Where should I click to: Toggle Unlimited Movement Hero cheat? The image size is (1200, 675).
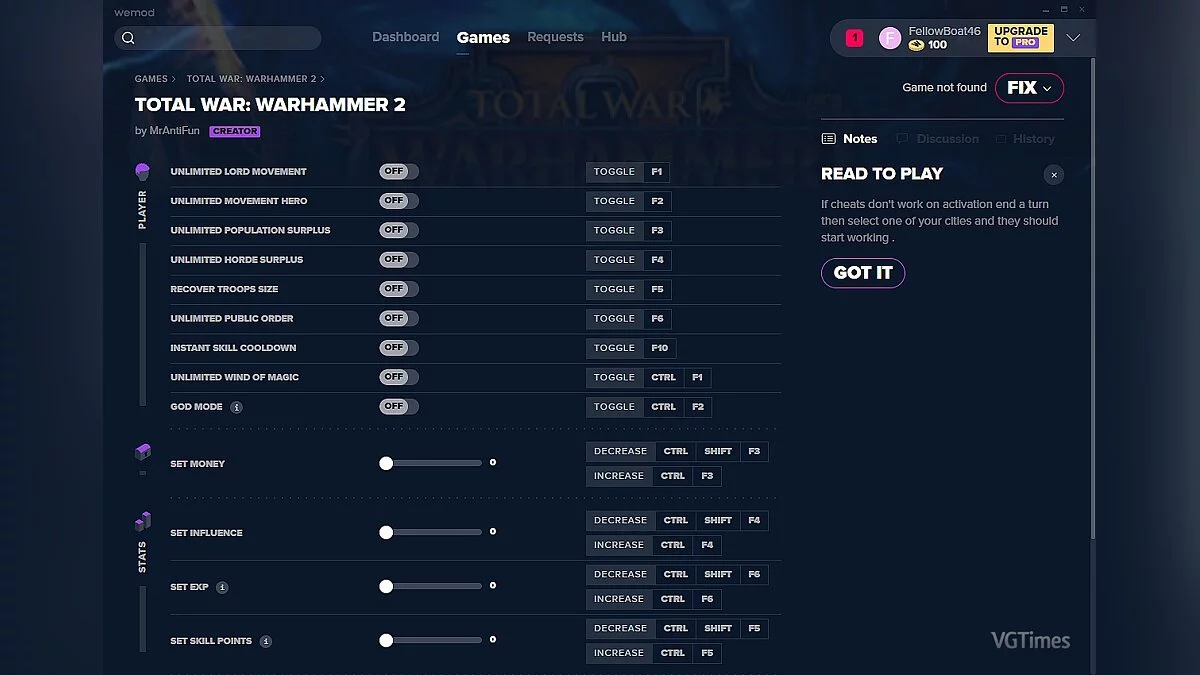(399, 201)
